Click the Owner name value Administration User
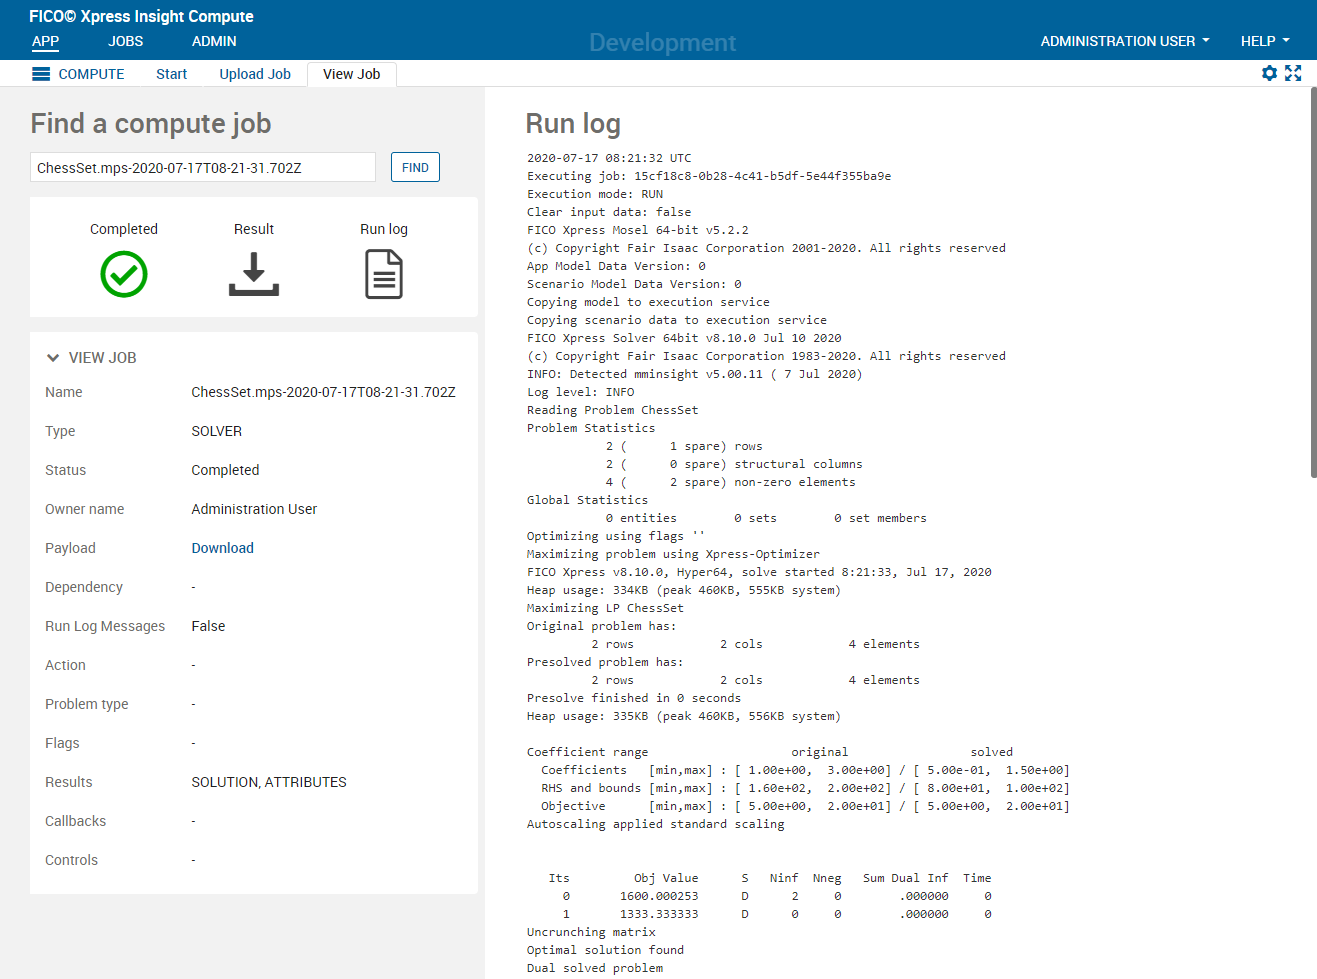The height and width of the screenshot is (979, 1317). (x=254, y=509)
